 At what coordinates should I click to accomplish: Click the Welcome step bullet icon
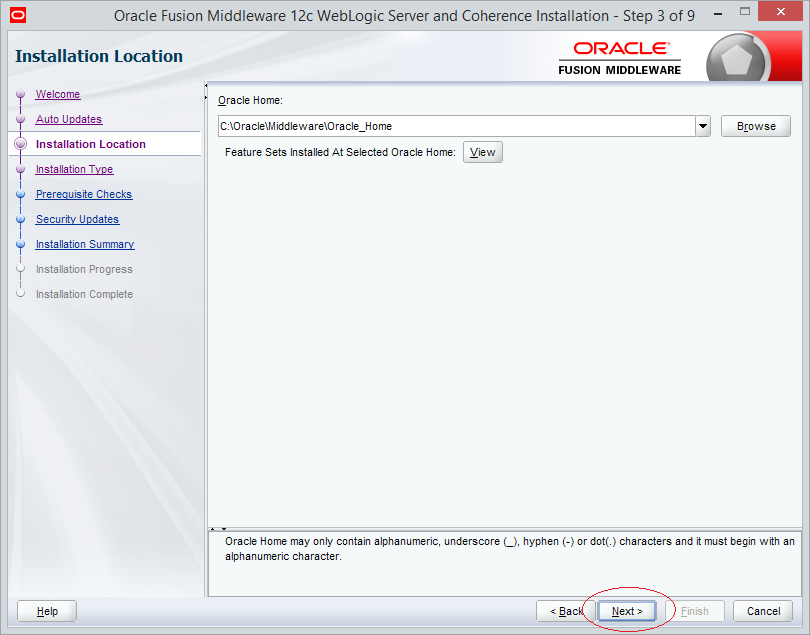pyautogui.click(x=21, y=94)
